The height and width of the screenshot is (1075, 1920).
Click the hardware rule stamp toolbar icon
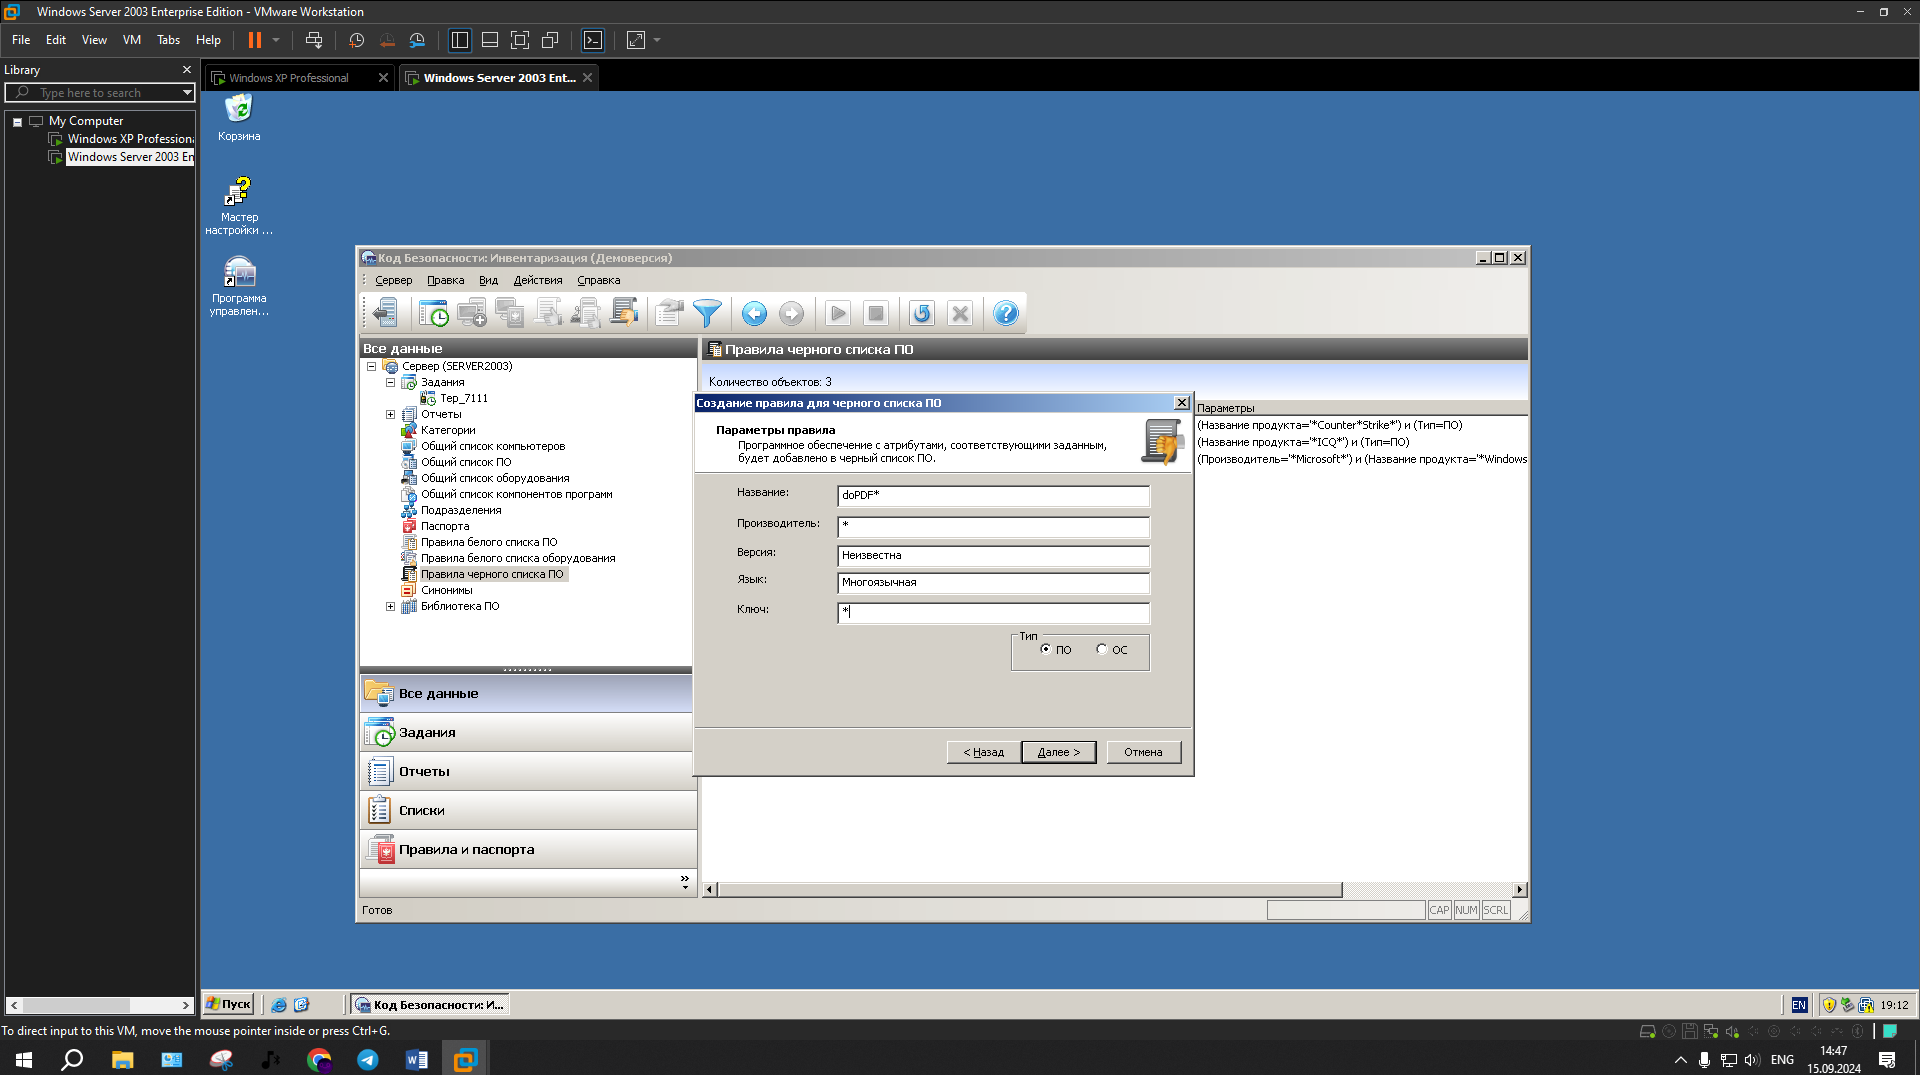click(x=586, y=314)
